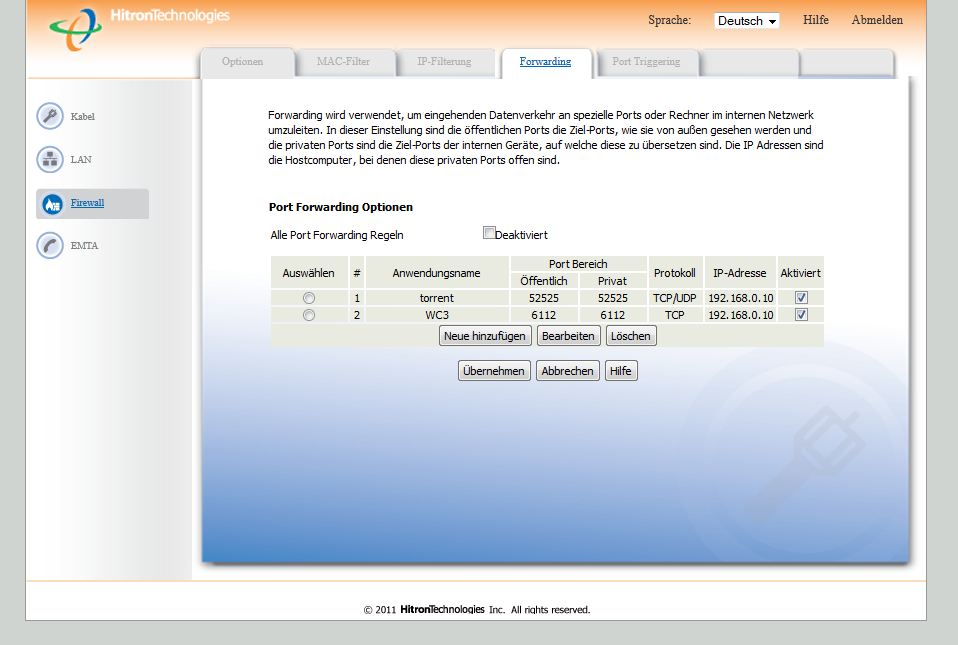Select radio button for WC3 rule
958x645 pixels.
[309, 315]
